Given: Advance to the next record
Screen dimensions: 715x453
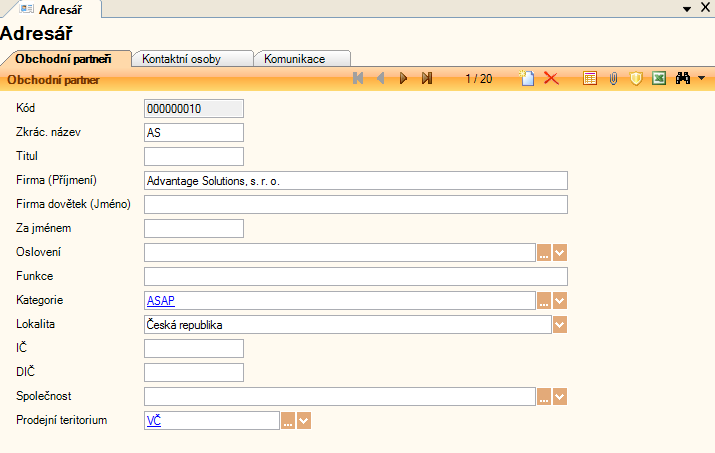Looking at the screenshot, I should [404, 79].
